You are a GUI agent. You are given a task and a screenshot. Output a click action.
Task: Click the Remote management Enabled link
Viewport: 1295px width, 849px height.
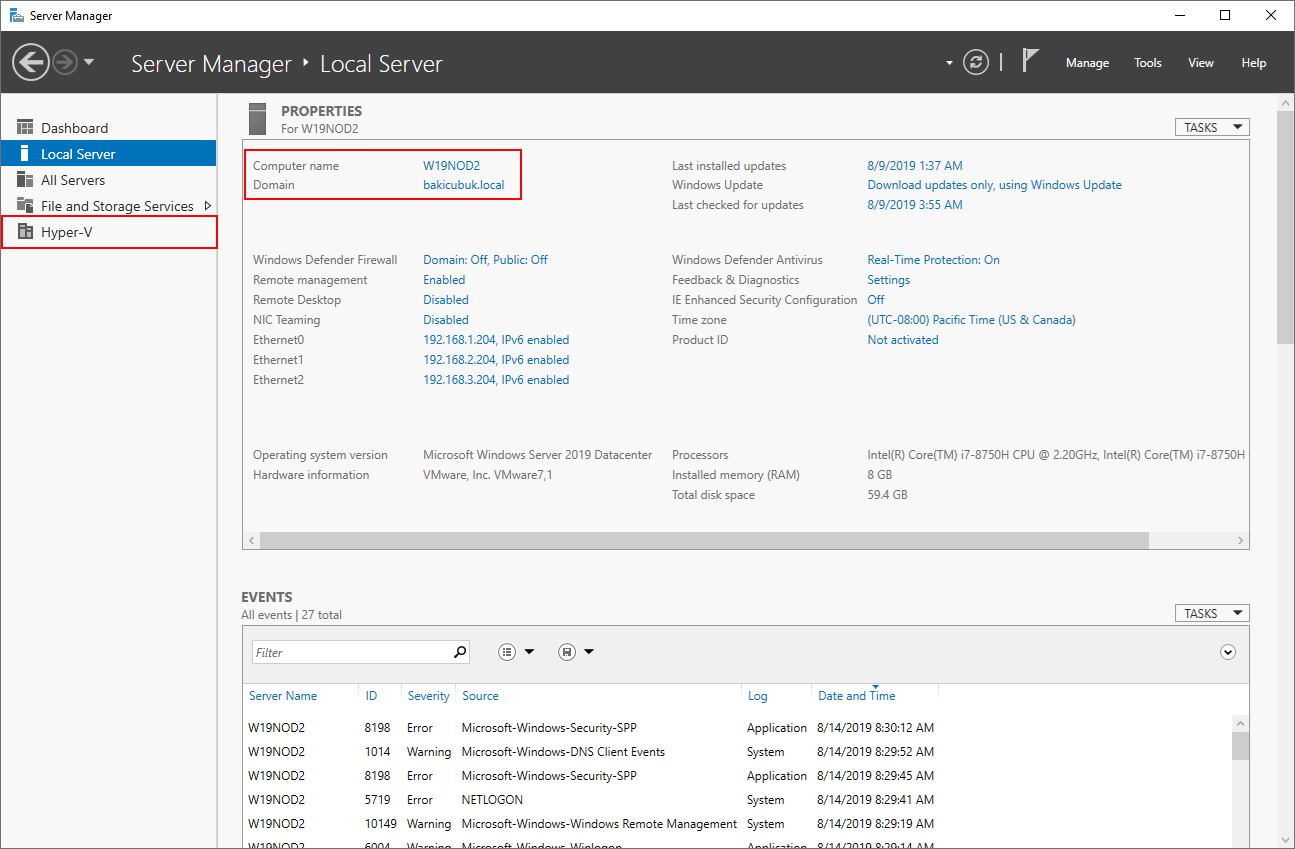pyautogui.click(x=444, y=280)
